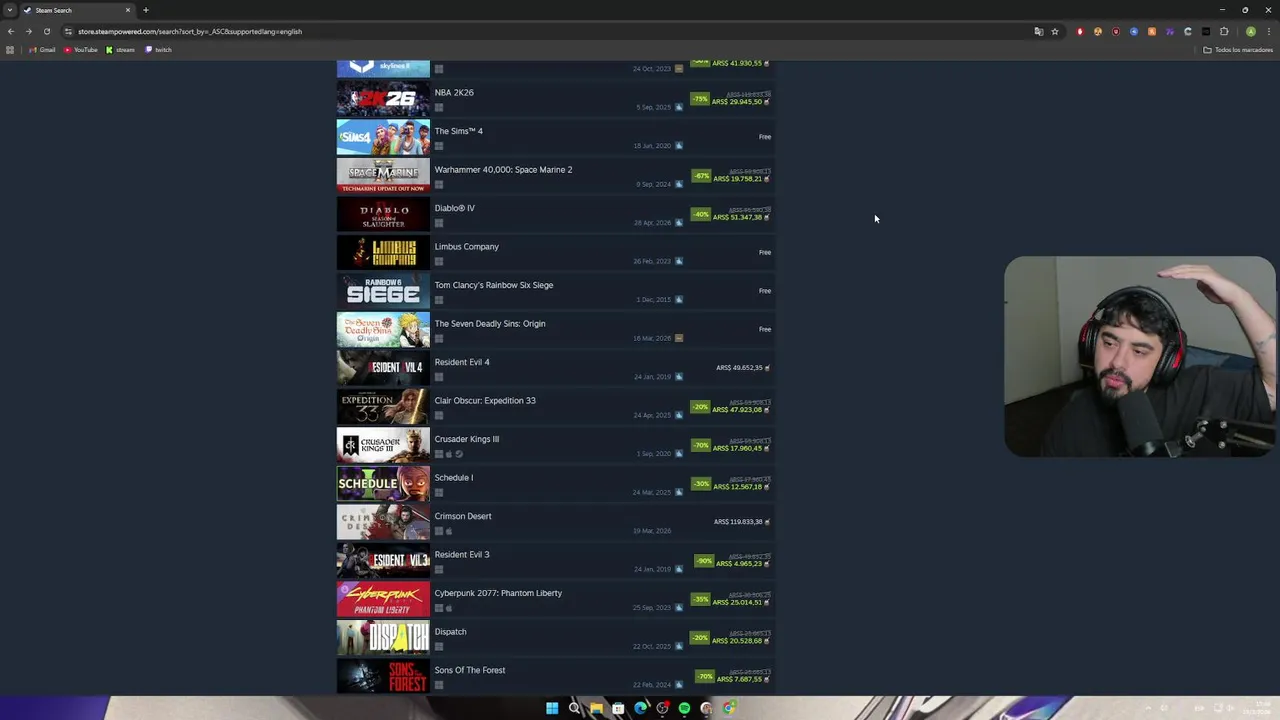The image size is (1280, 720).
Task: Open the twitch bookmark
Action: 158,50
